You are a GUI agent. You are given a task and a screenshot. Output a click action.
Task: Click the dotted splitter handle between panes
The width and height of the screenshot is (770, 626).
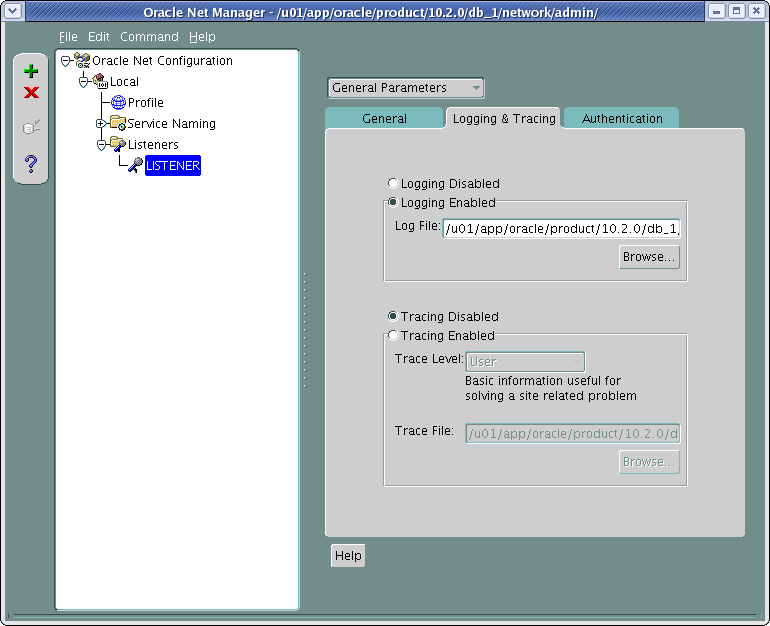click(x=305, y=330)
